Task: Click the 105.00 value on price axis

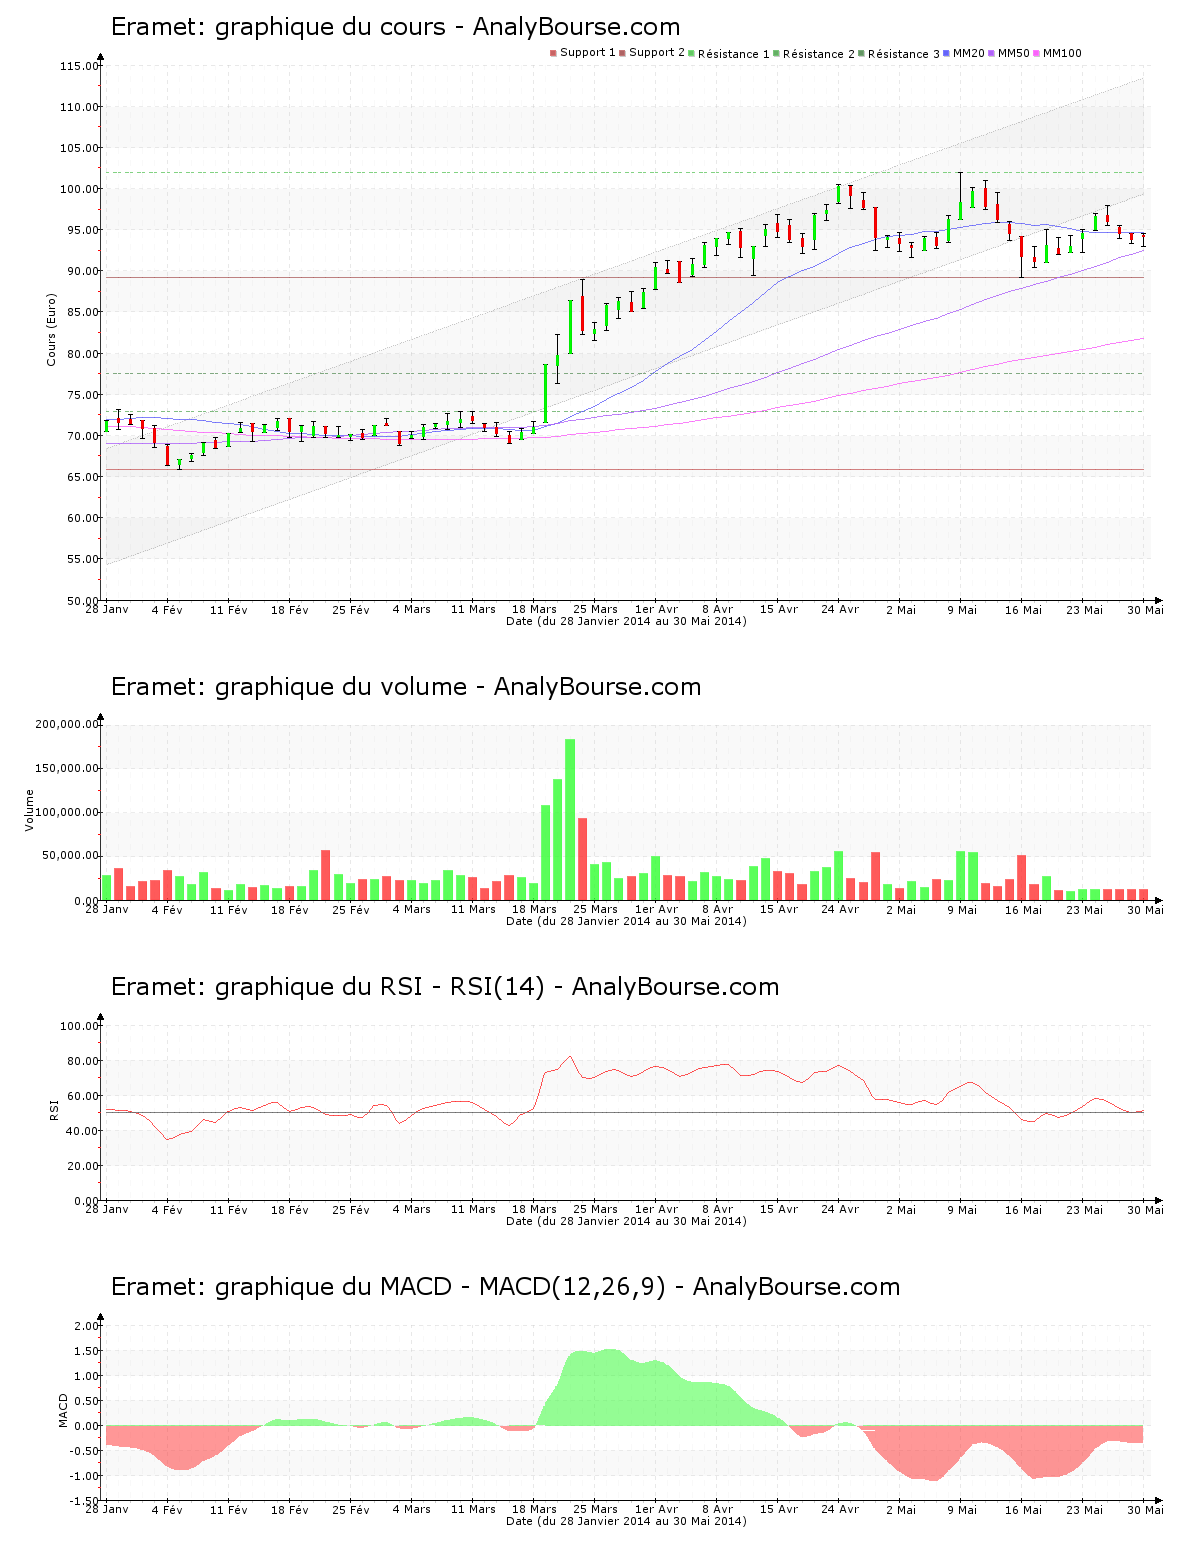Action: 79,148
